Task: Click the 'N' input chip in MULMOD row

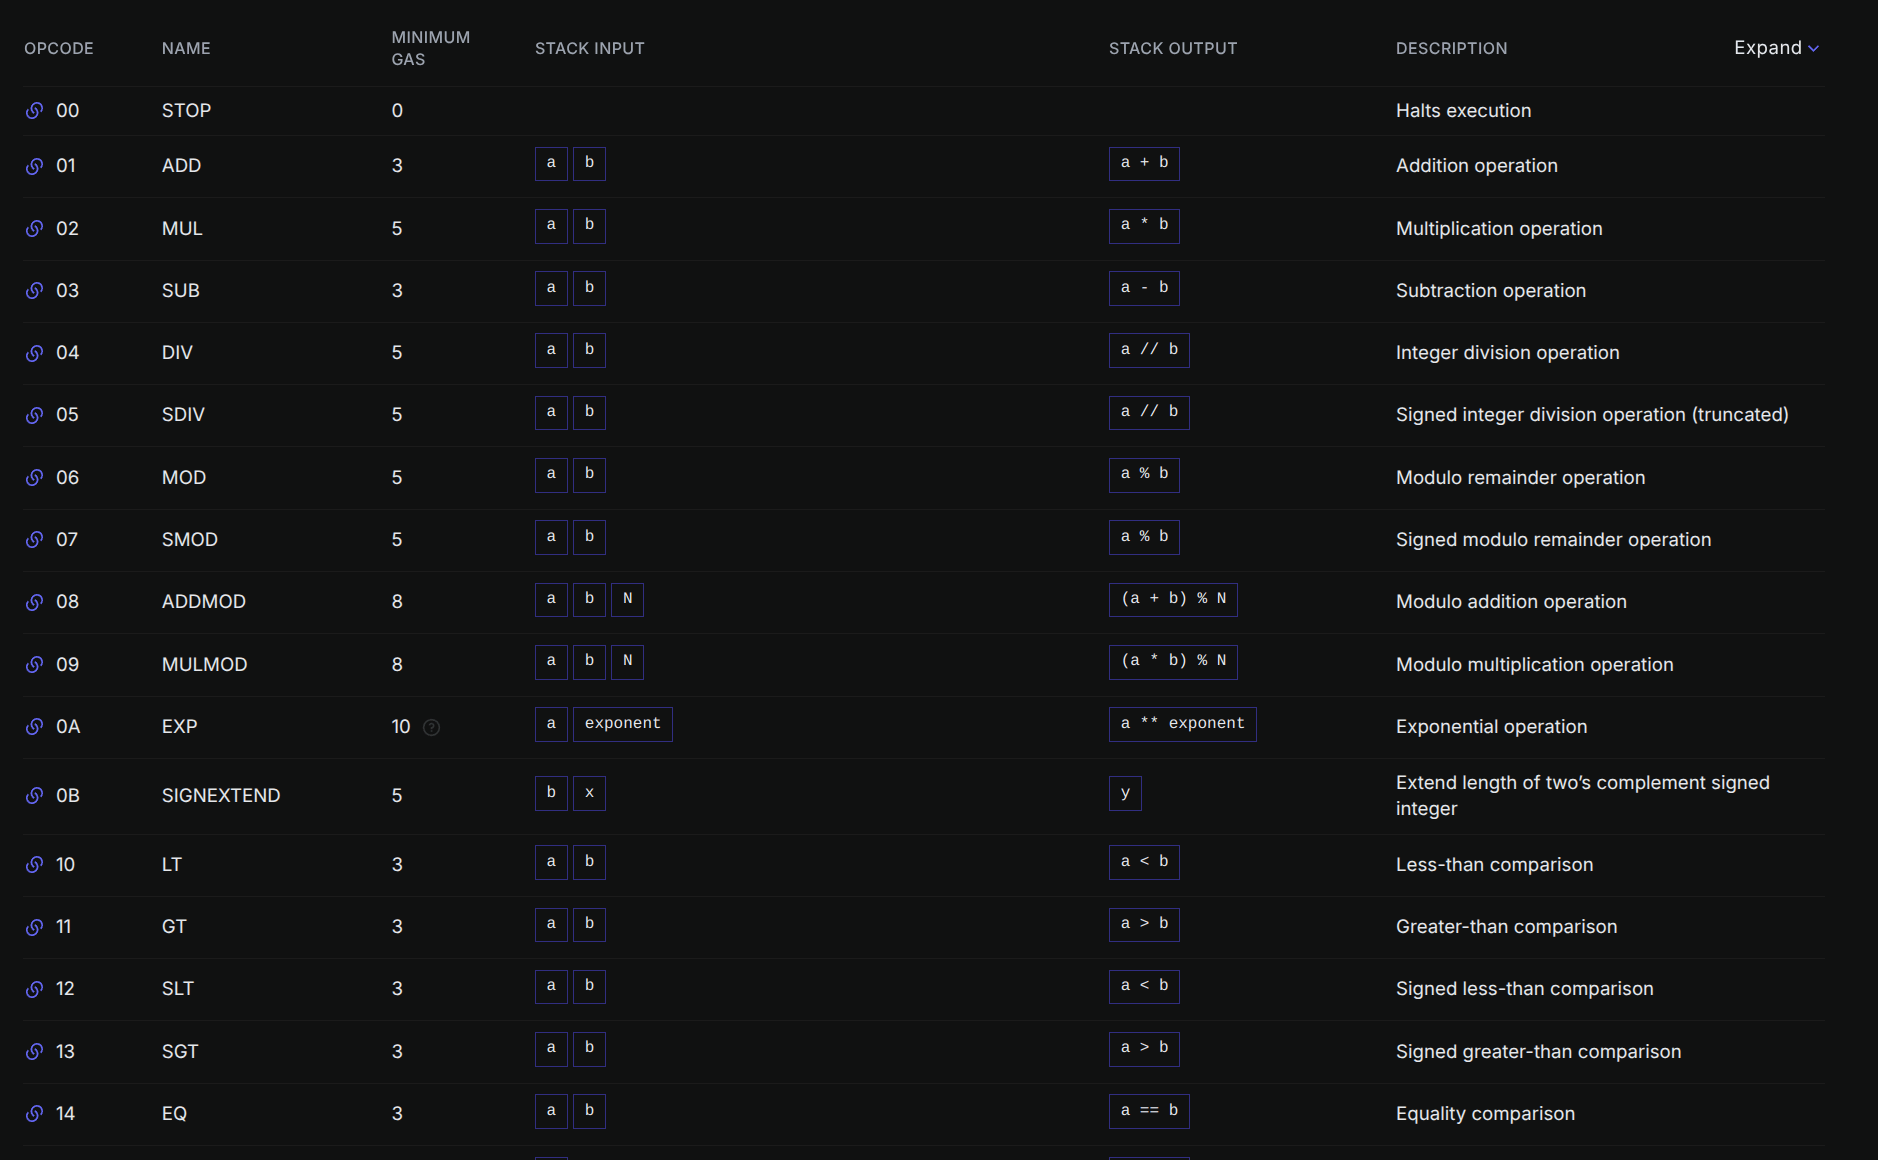Action: [x=627, y=662]
